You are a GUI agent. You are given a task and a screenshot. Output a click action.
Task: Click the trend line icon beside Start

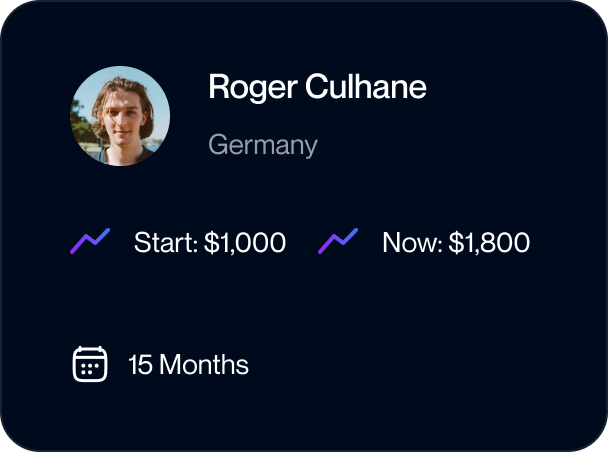click(x=90, y=241)
